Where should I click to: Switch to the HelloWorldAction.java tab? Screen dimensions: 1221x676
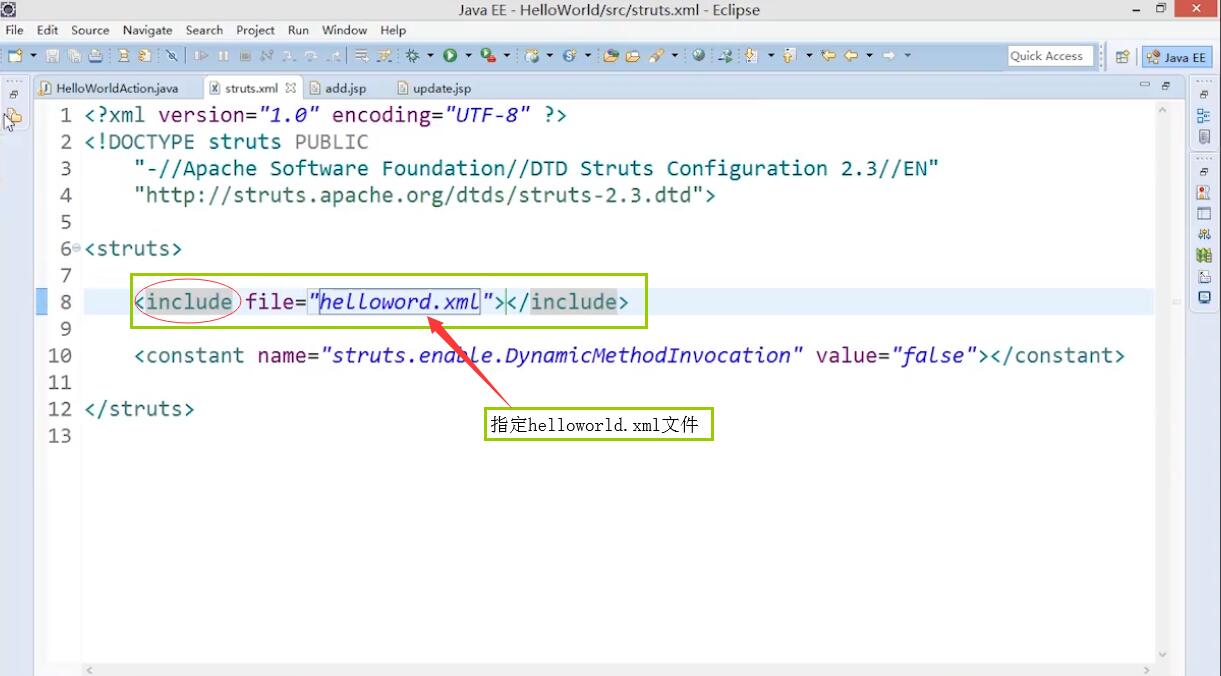116,88
